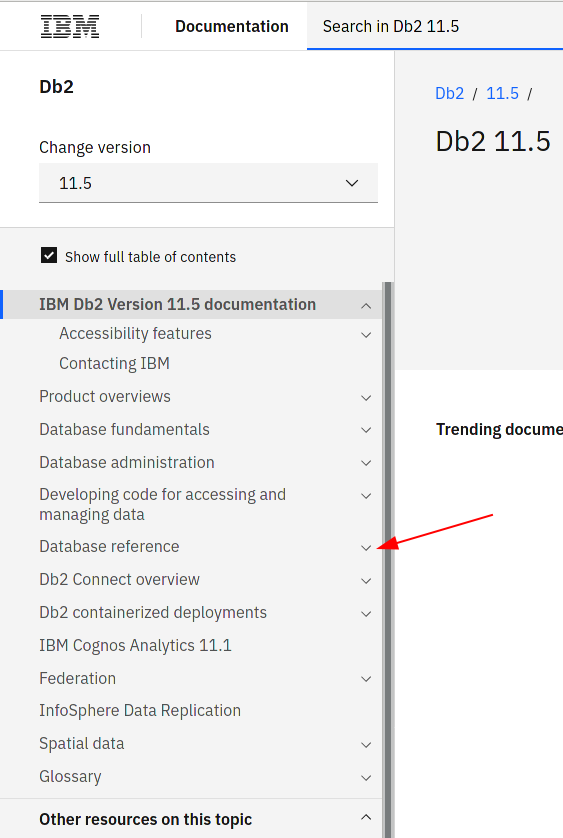Image resolution: width=563 pixels, height=838 pixels.
Task: Expand the Federation chevron
Action: [x=366, y=679]
